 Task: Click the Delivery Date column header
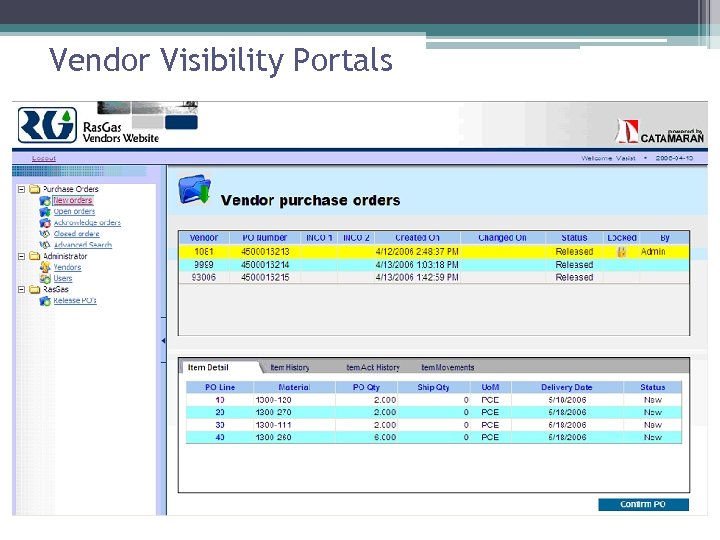(x=567, y=387)
